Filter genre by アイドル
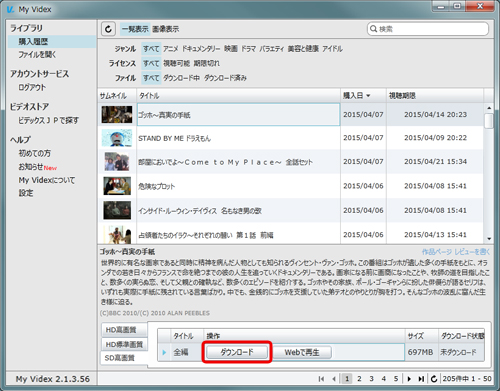 332,49
